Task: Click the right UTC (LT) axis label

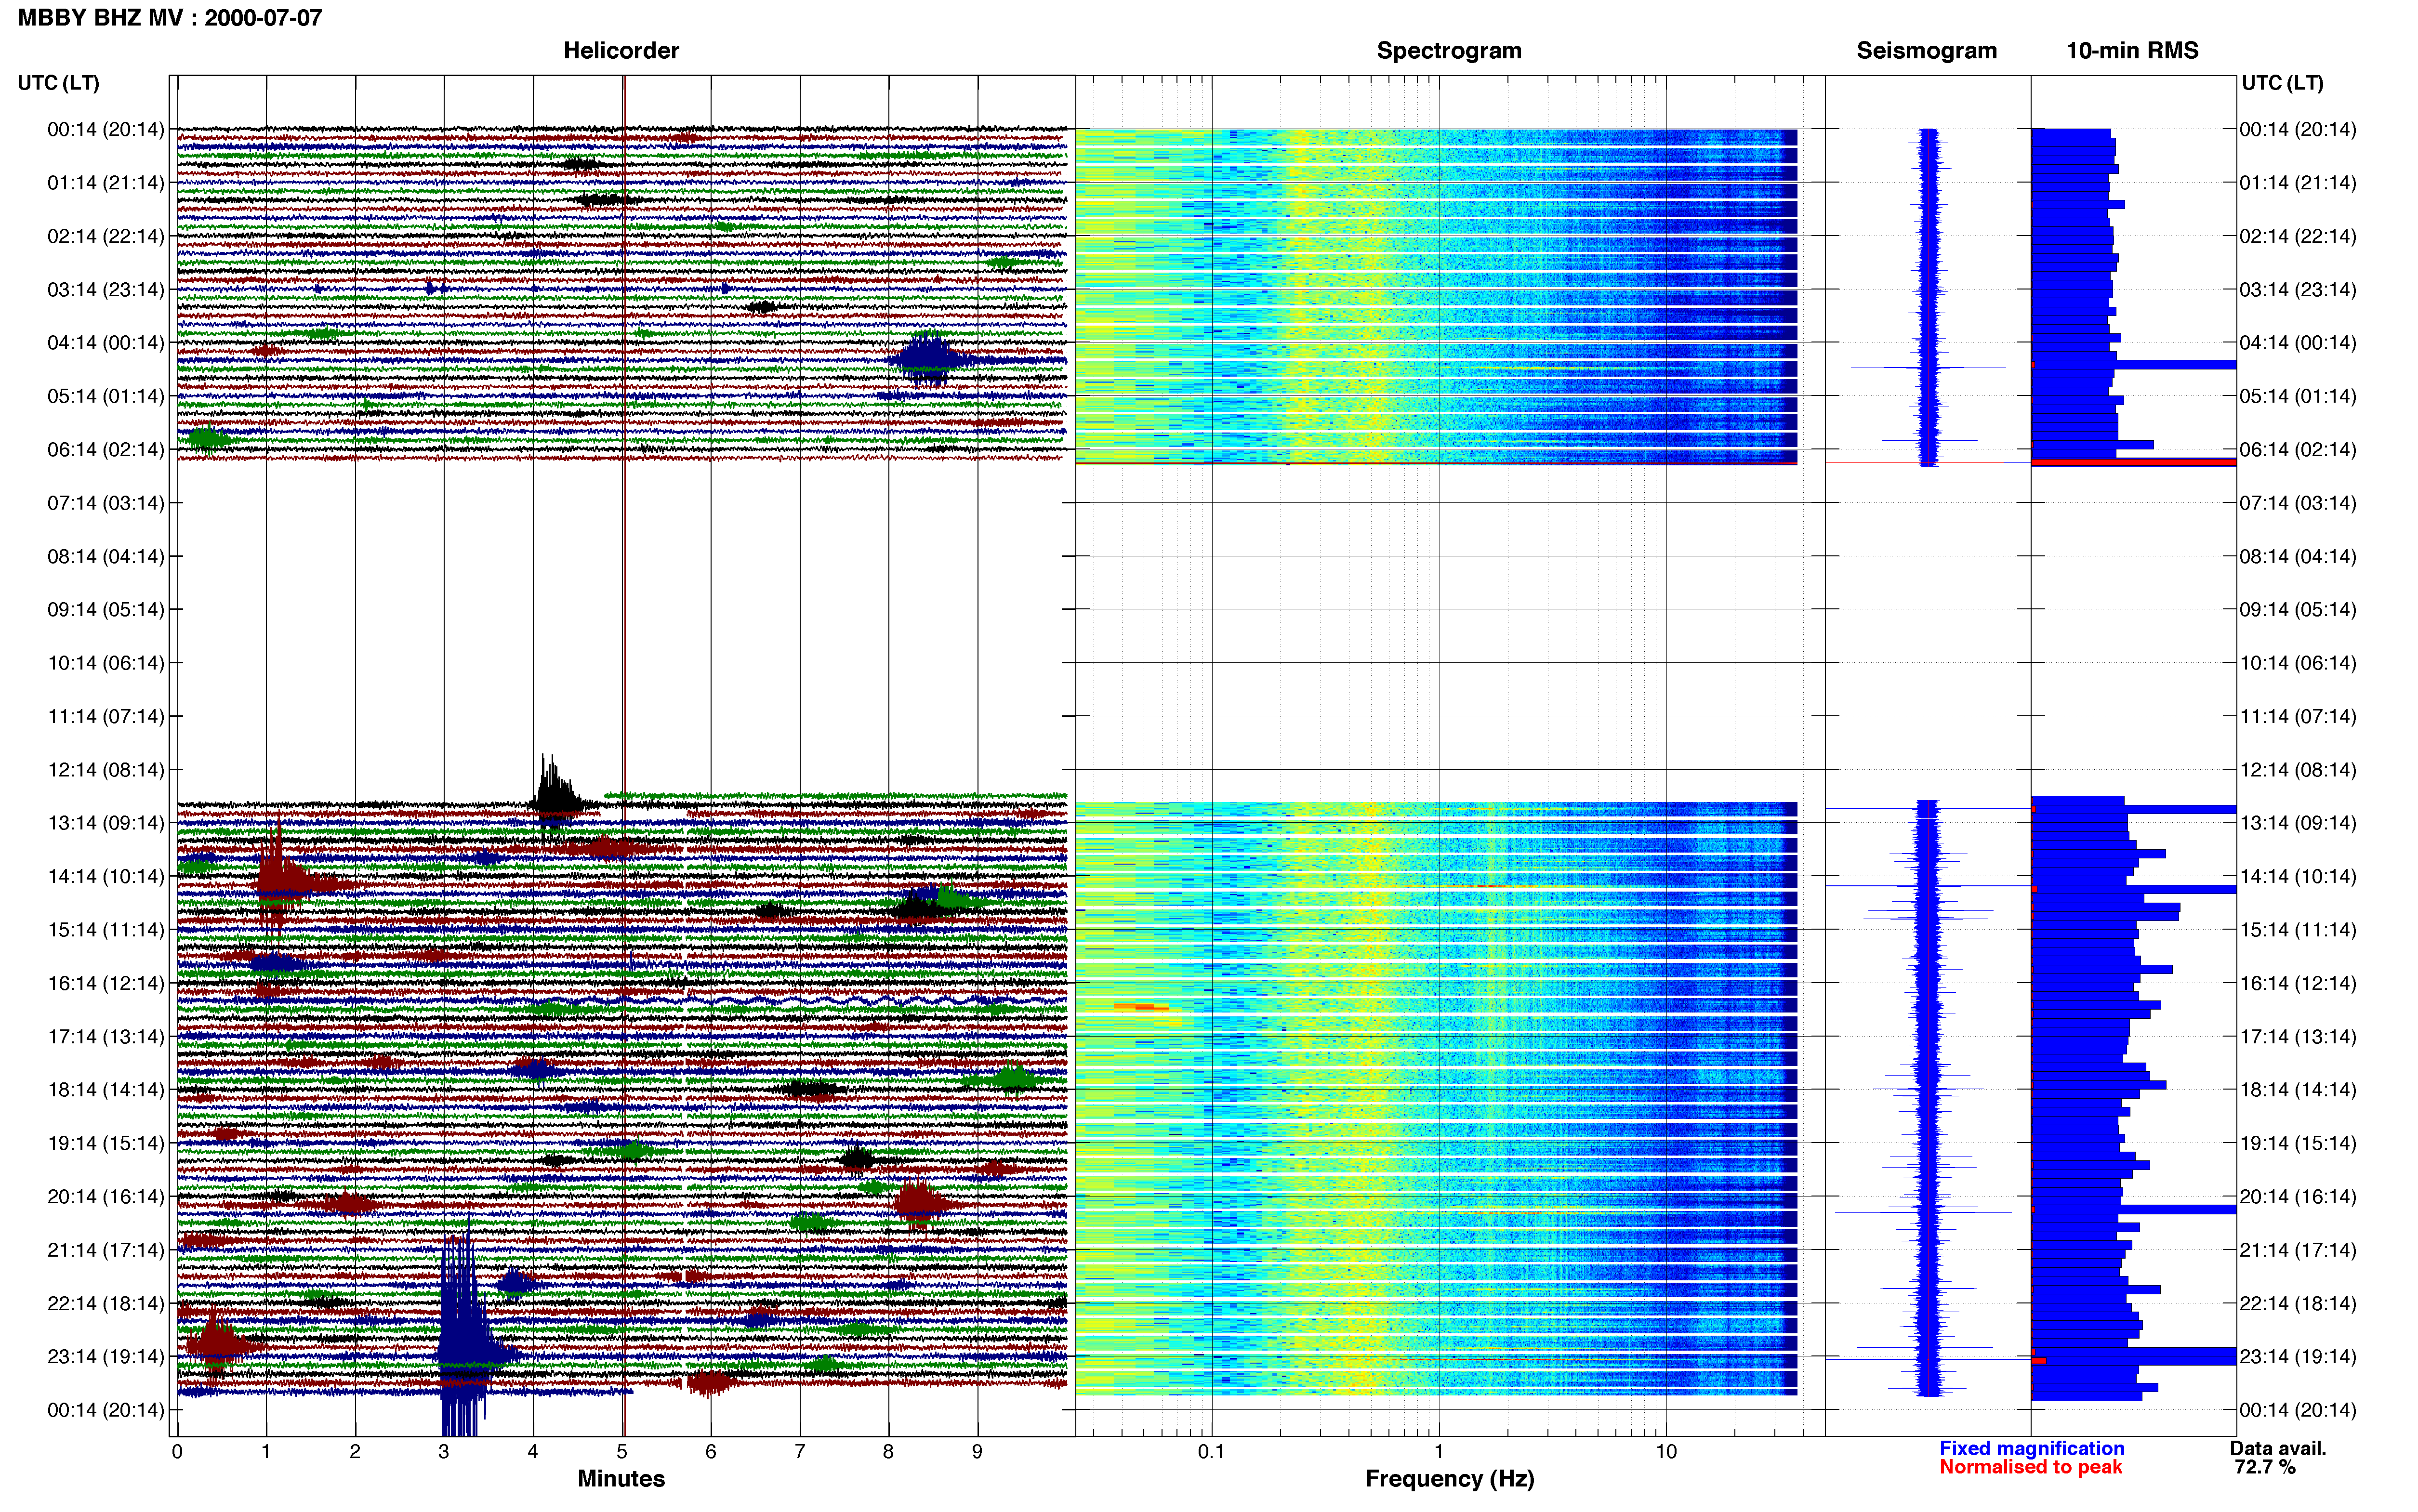Action: click(2282, 83)
